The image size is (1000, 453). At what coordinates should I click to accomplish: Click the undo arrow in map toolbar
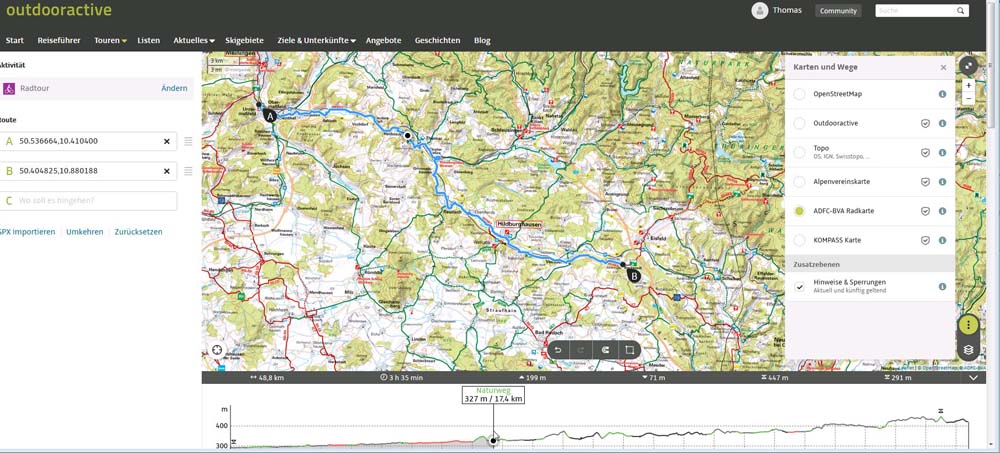[x=558, y=350]
